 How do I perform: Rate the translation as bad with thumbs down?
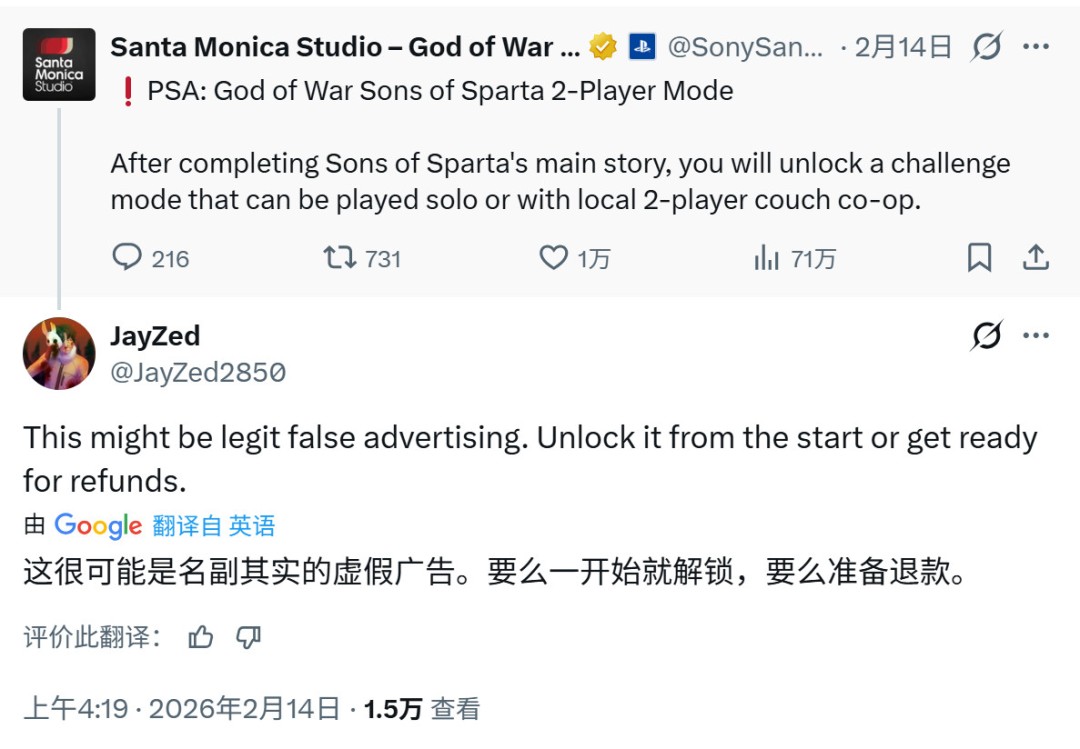(248, 636)
